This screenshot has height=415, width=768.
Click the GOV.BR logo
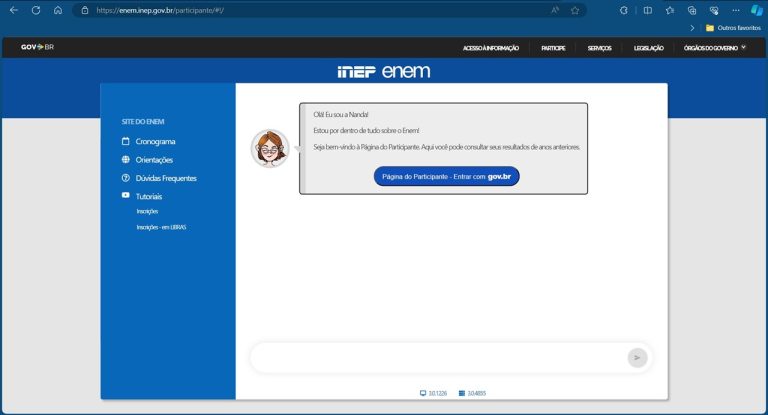click(x=37, y=47)
